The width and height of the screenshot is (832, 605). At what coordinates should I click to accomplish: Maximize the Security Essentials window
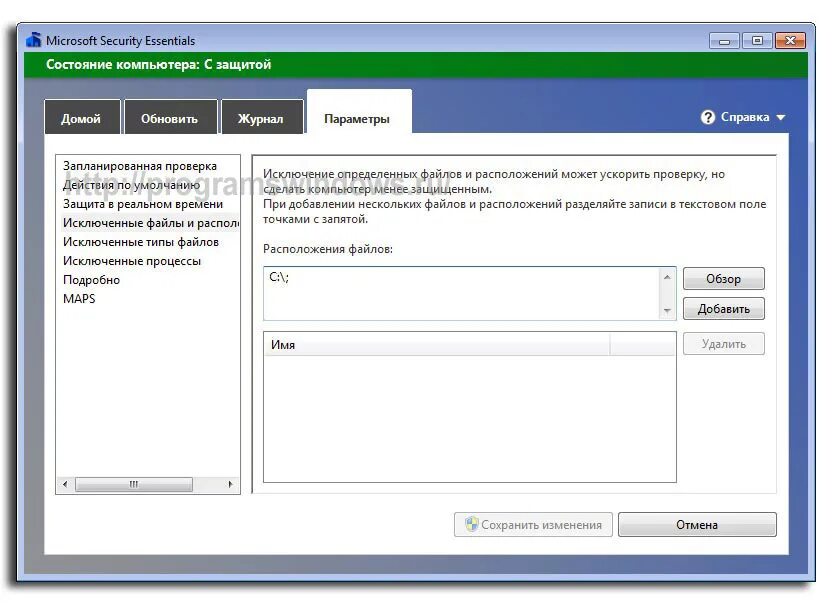tap(757, 41)
